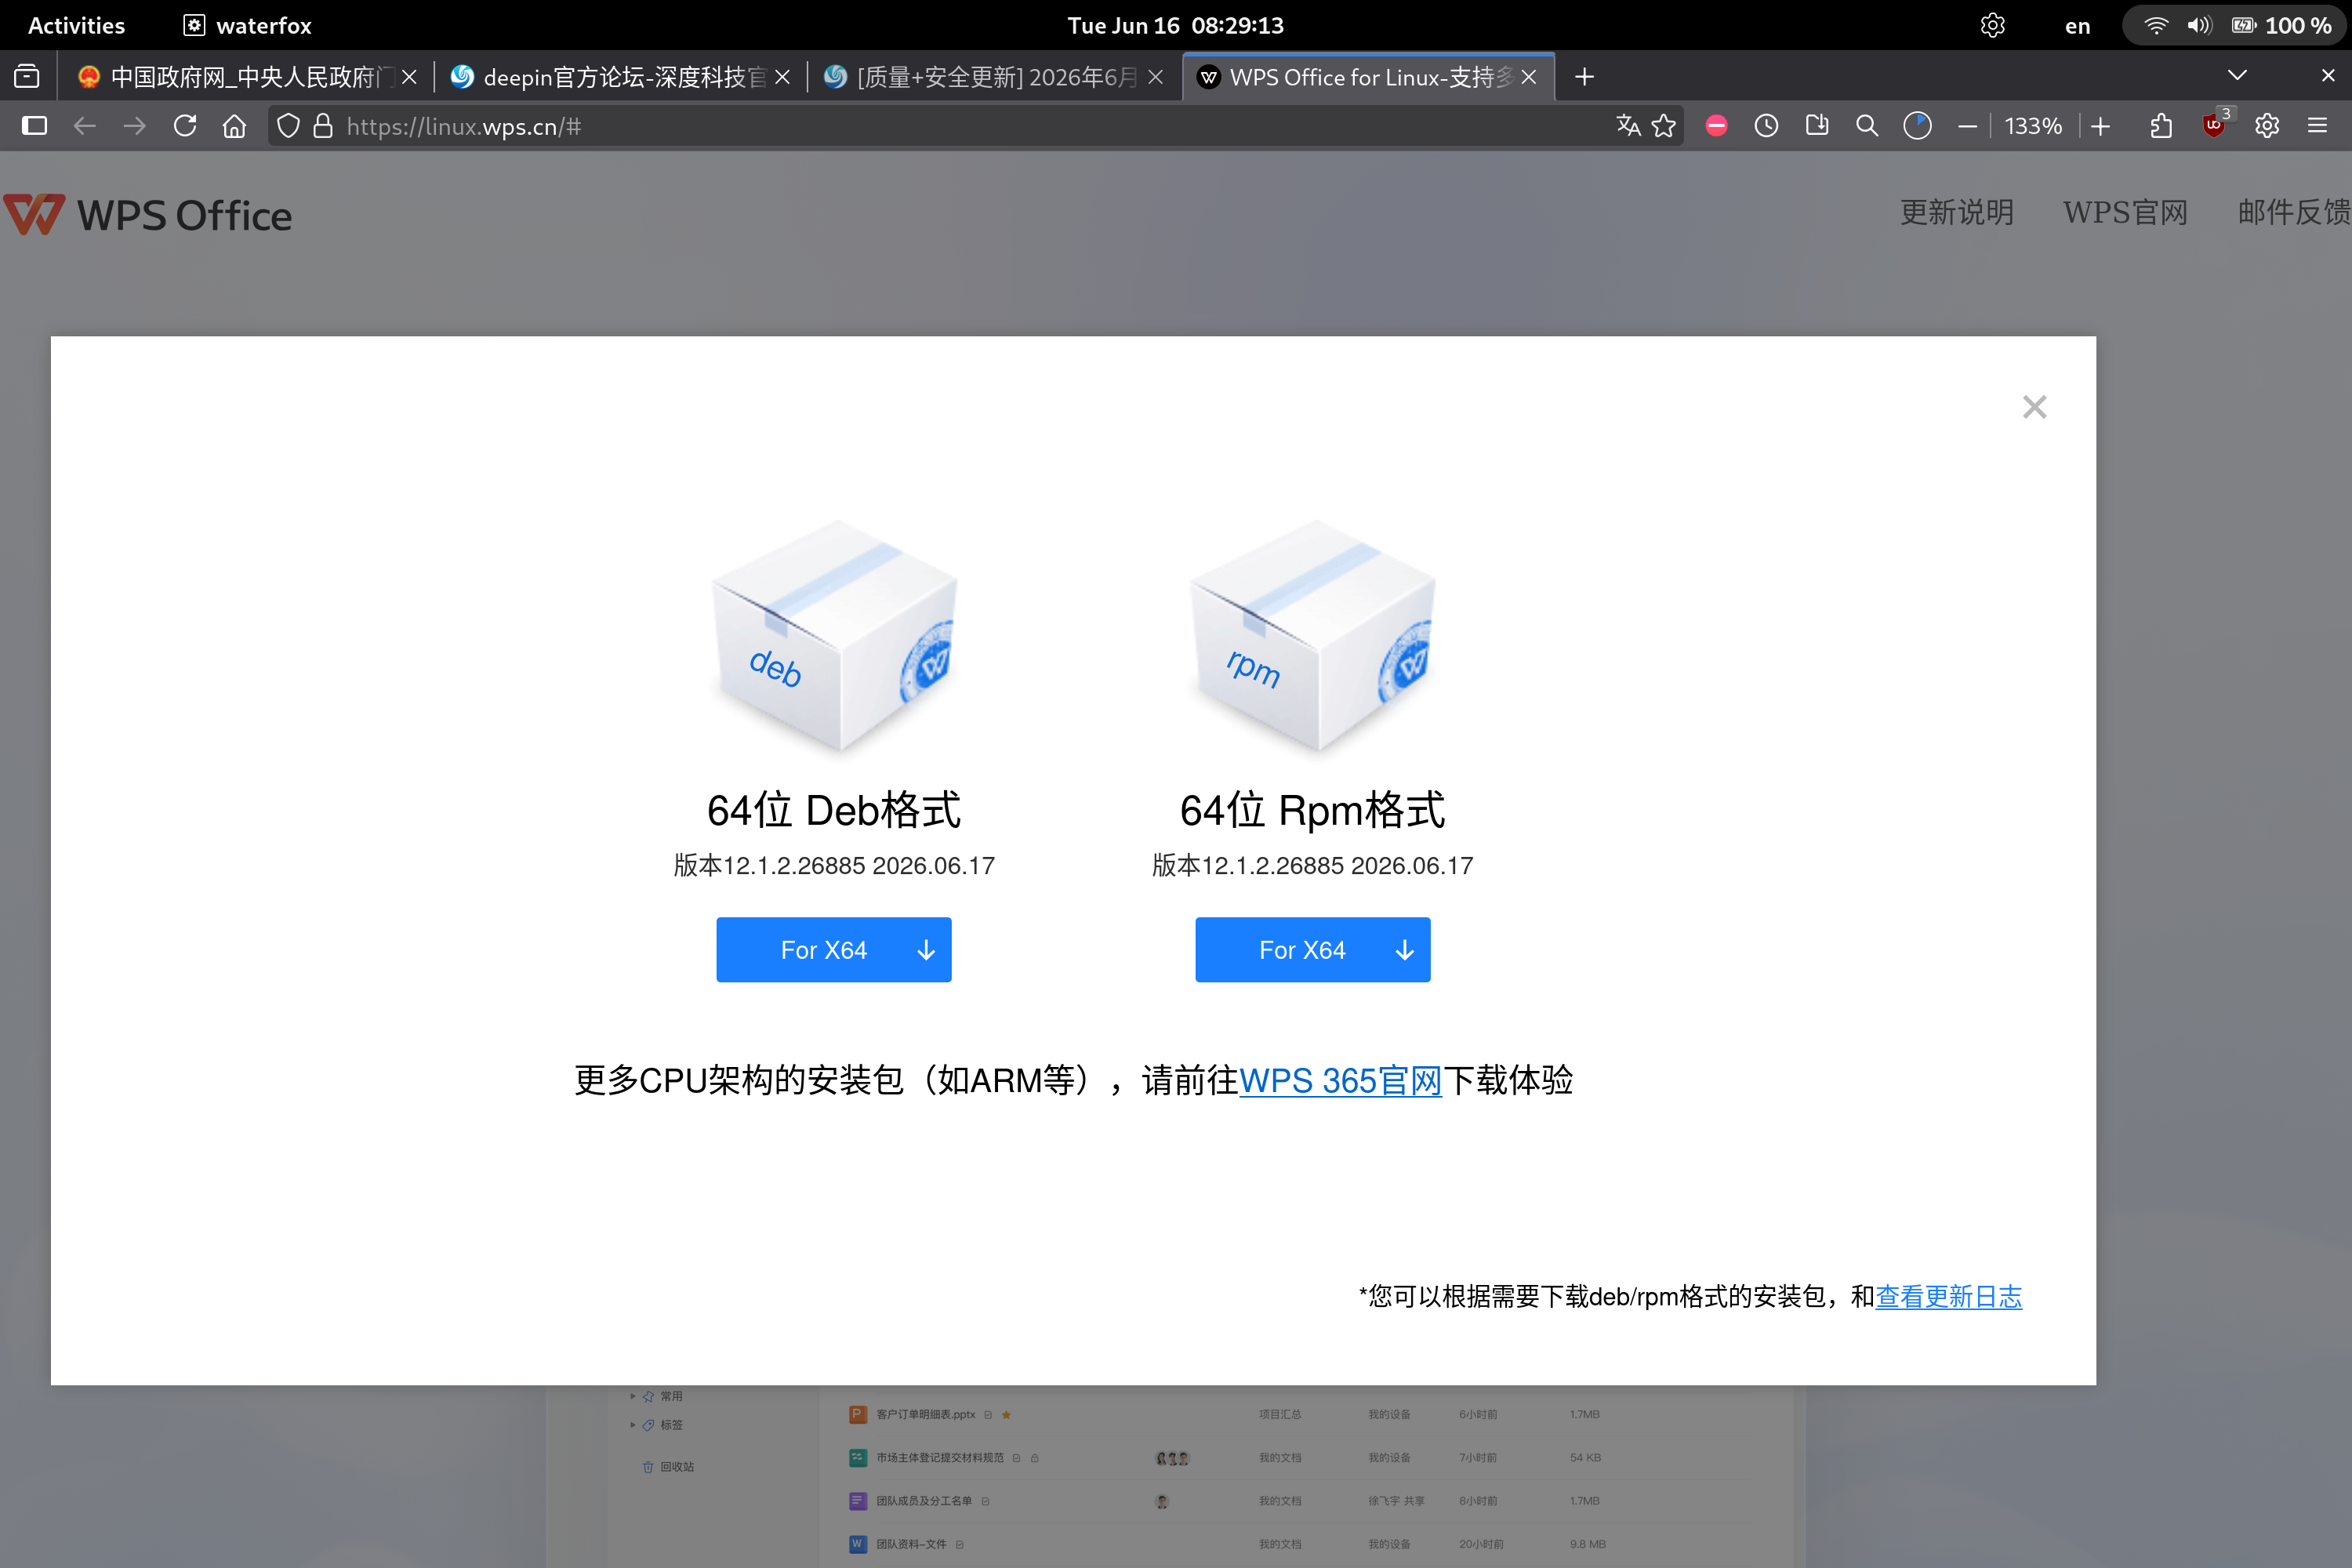Open the tracking protection shield icon
Viewport: 2352px width, 1568px height.
(x=288, y=126)
